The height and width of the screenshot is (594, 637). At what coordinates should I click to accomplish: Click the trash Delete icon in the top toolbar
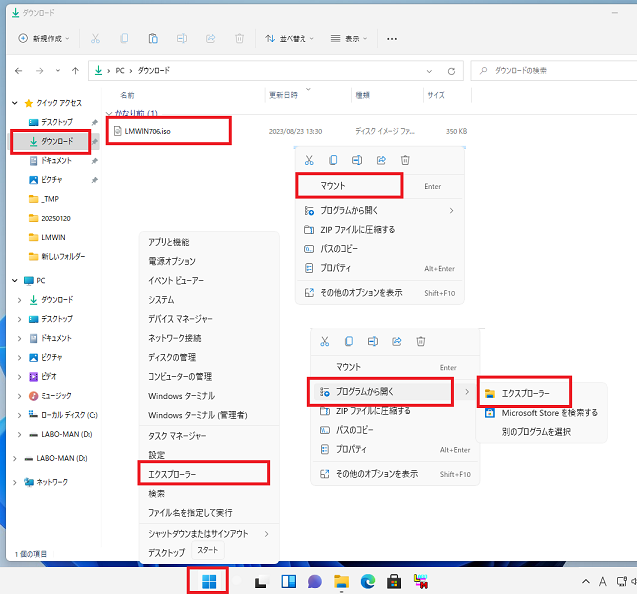(x=239, y=39)
